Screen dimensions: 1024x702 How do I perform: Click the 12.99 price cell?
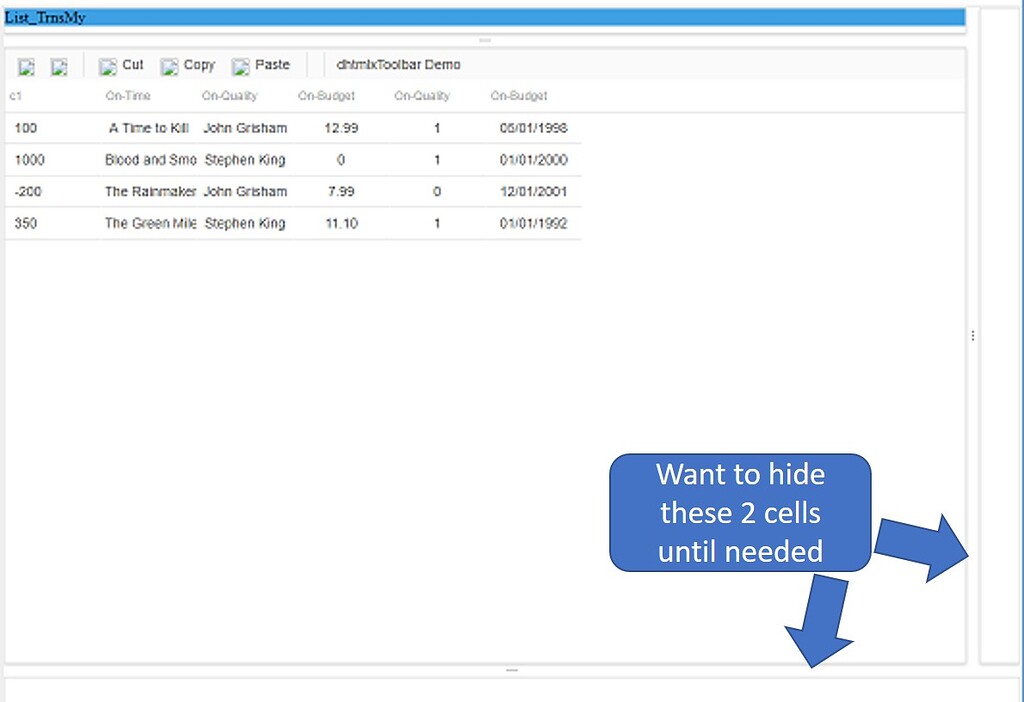[343, 128]
